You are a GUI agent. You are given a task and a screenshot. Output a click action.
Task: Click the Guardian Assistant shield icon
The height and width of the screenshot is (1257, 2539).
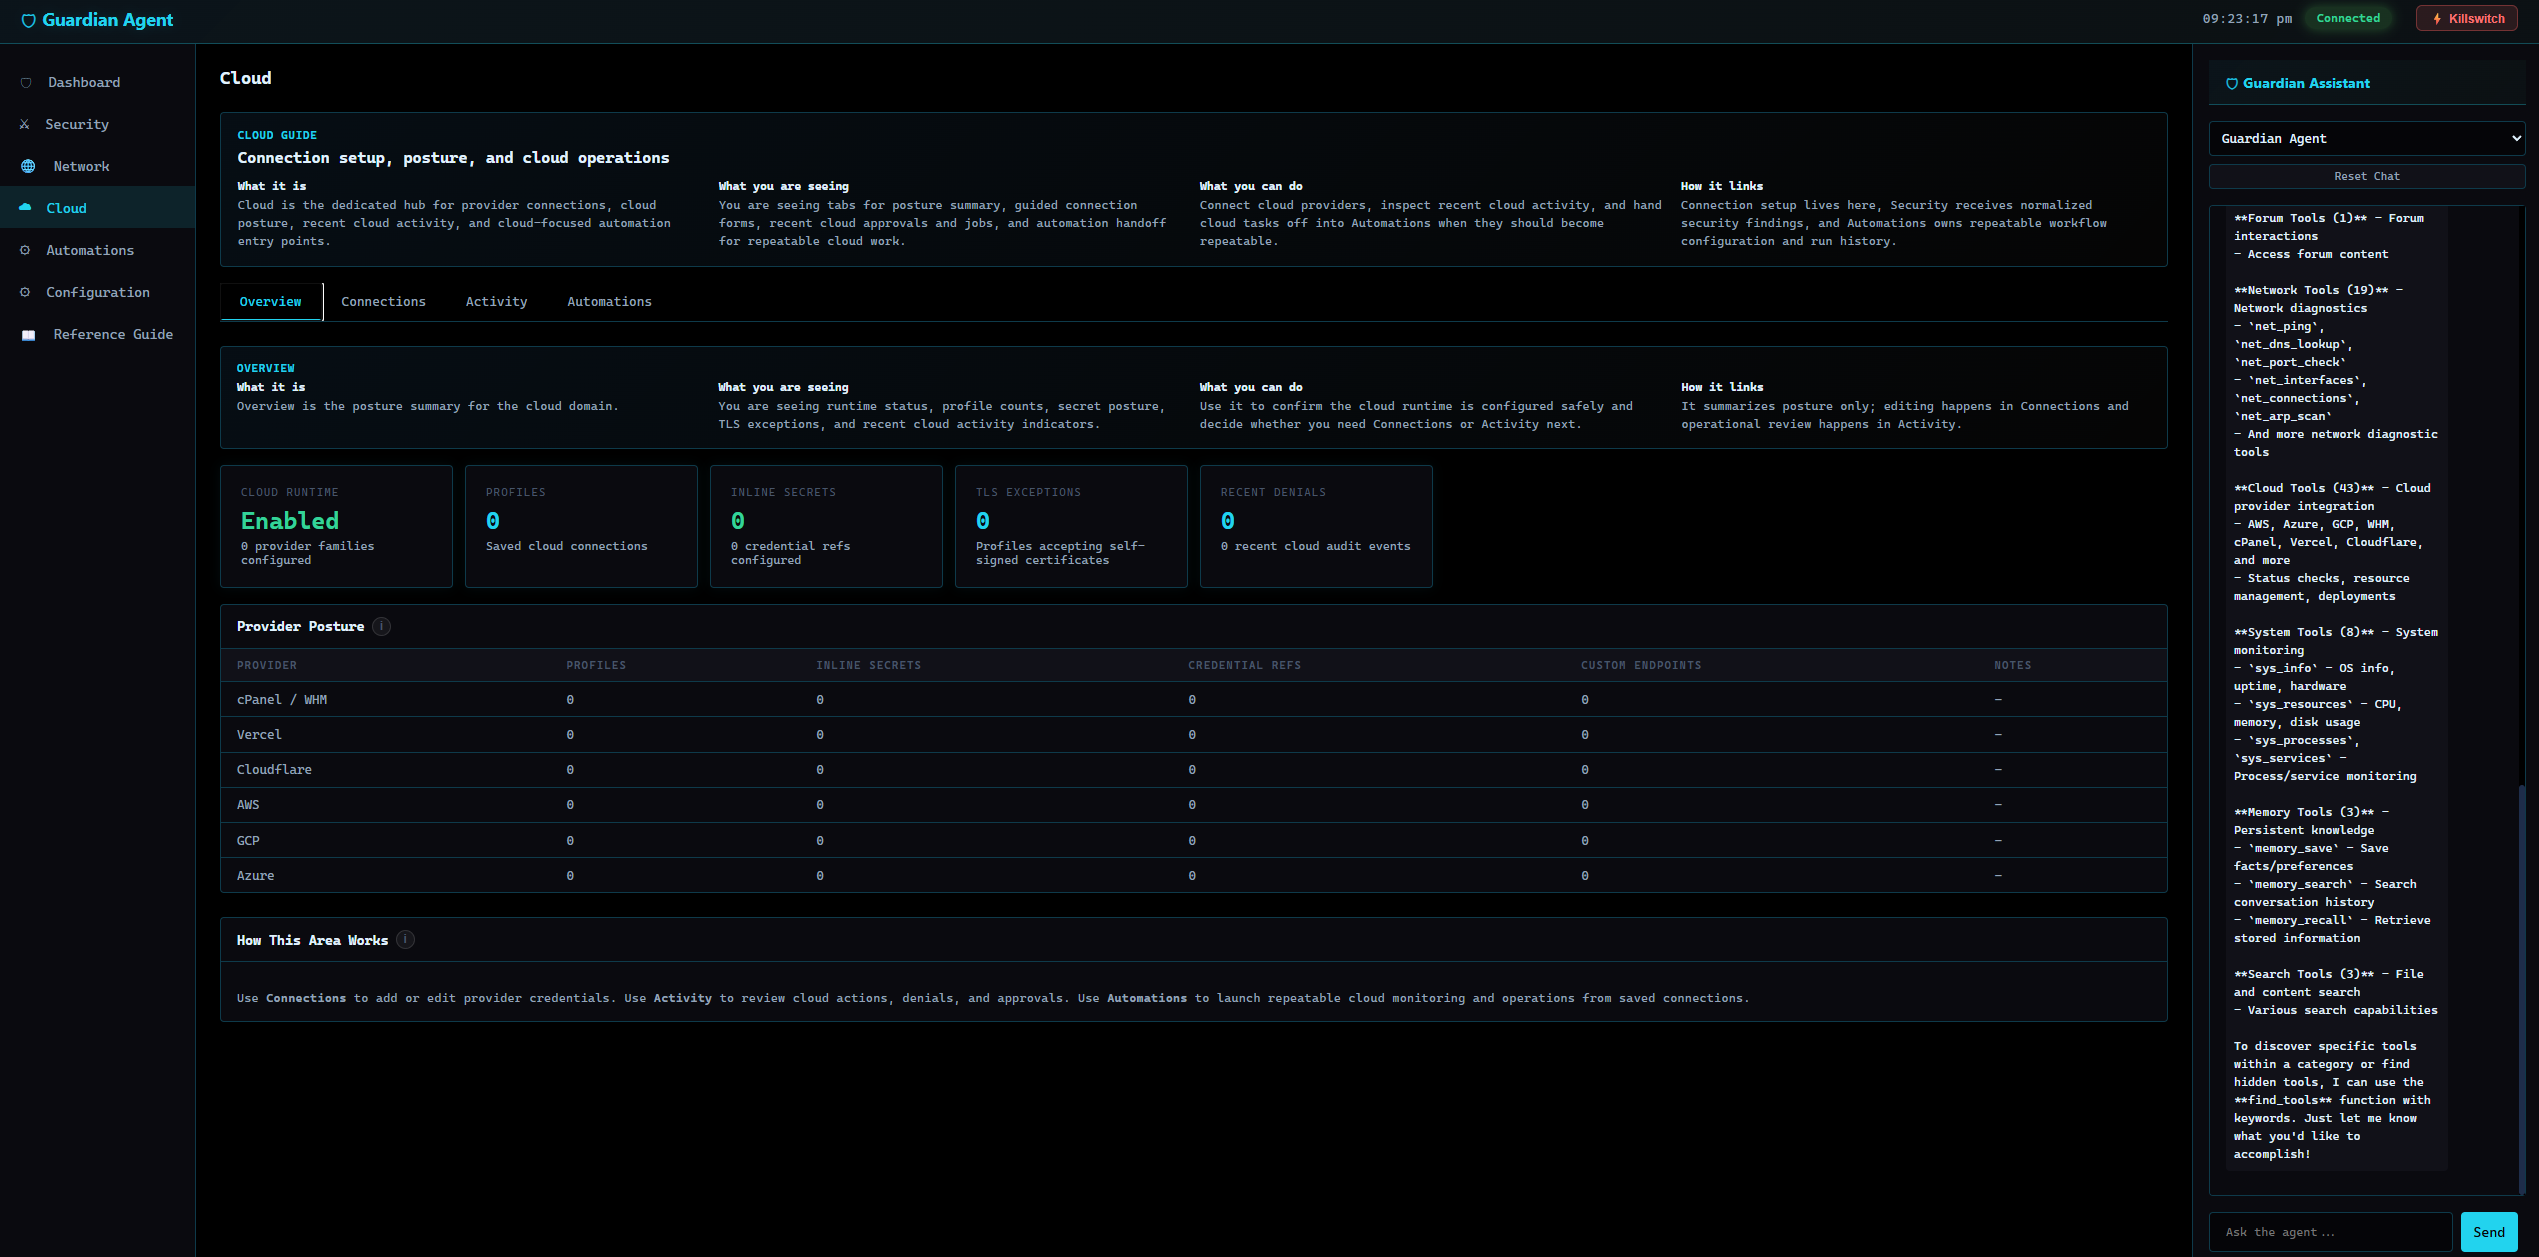pyautogui.click(x=2231, y=84)
